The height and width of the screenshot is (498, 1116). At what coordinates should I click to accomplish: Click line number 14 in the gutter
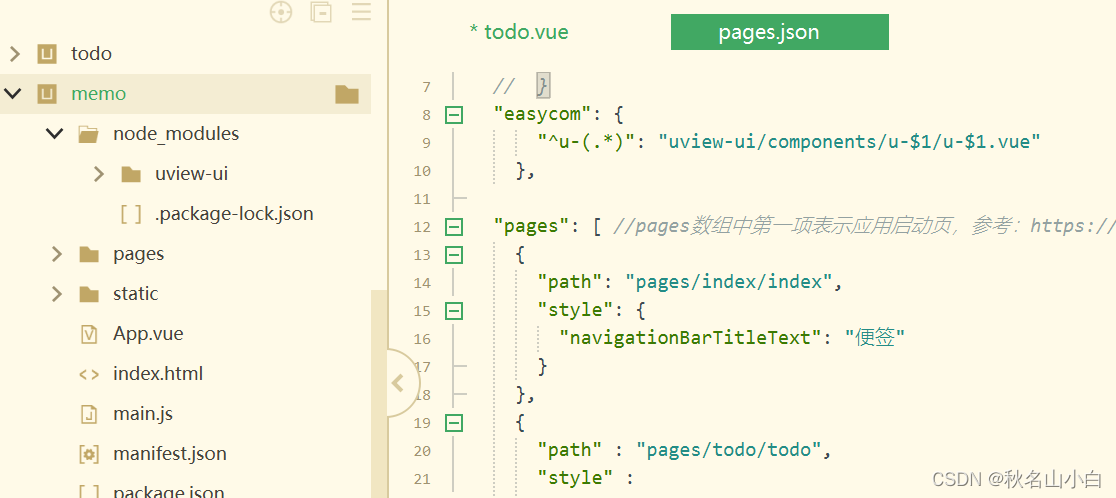click(423, 283)
